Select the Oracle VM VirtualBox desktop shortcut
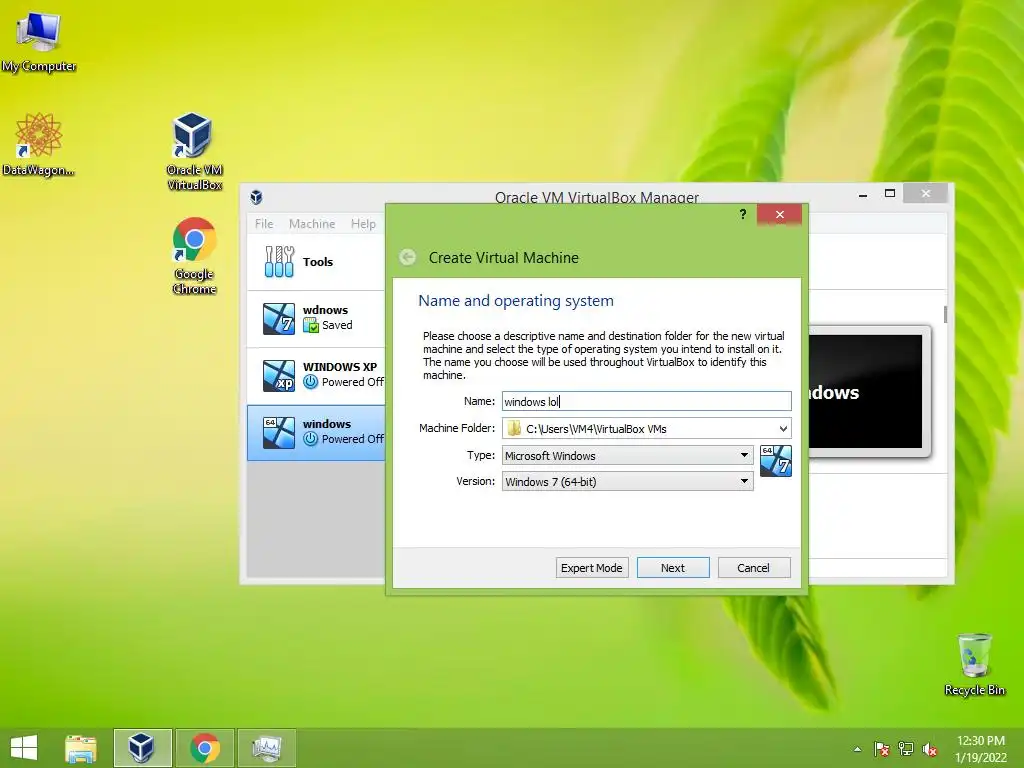Image resolution: width=1024 pixels, height=768 pixels. point(194,151)
